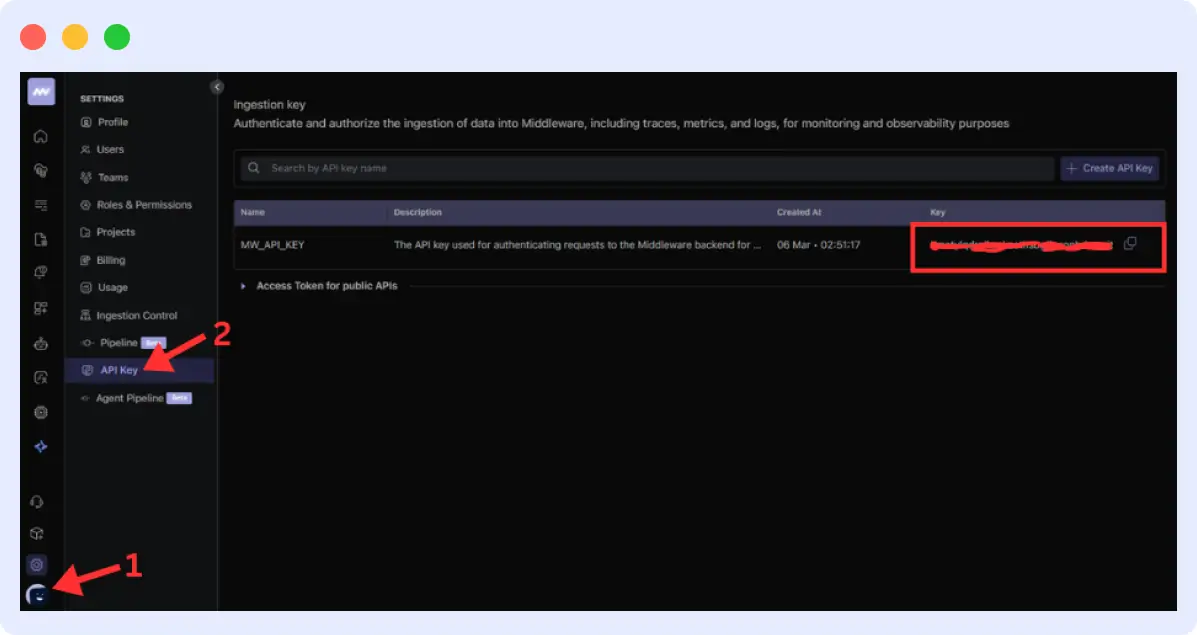Click the Create API Key button
This screenshot has height=635, width=1197.
[1109, 167]
